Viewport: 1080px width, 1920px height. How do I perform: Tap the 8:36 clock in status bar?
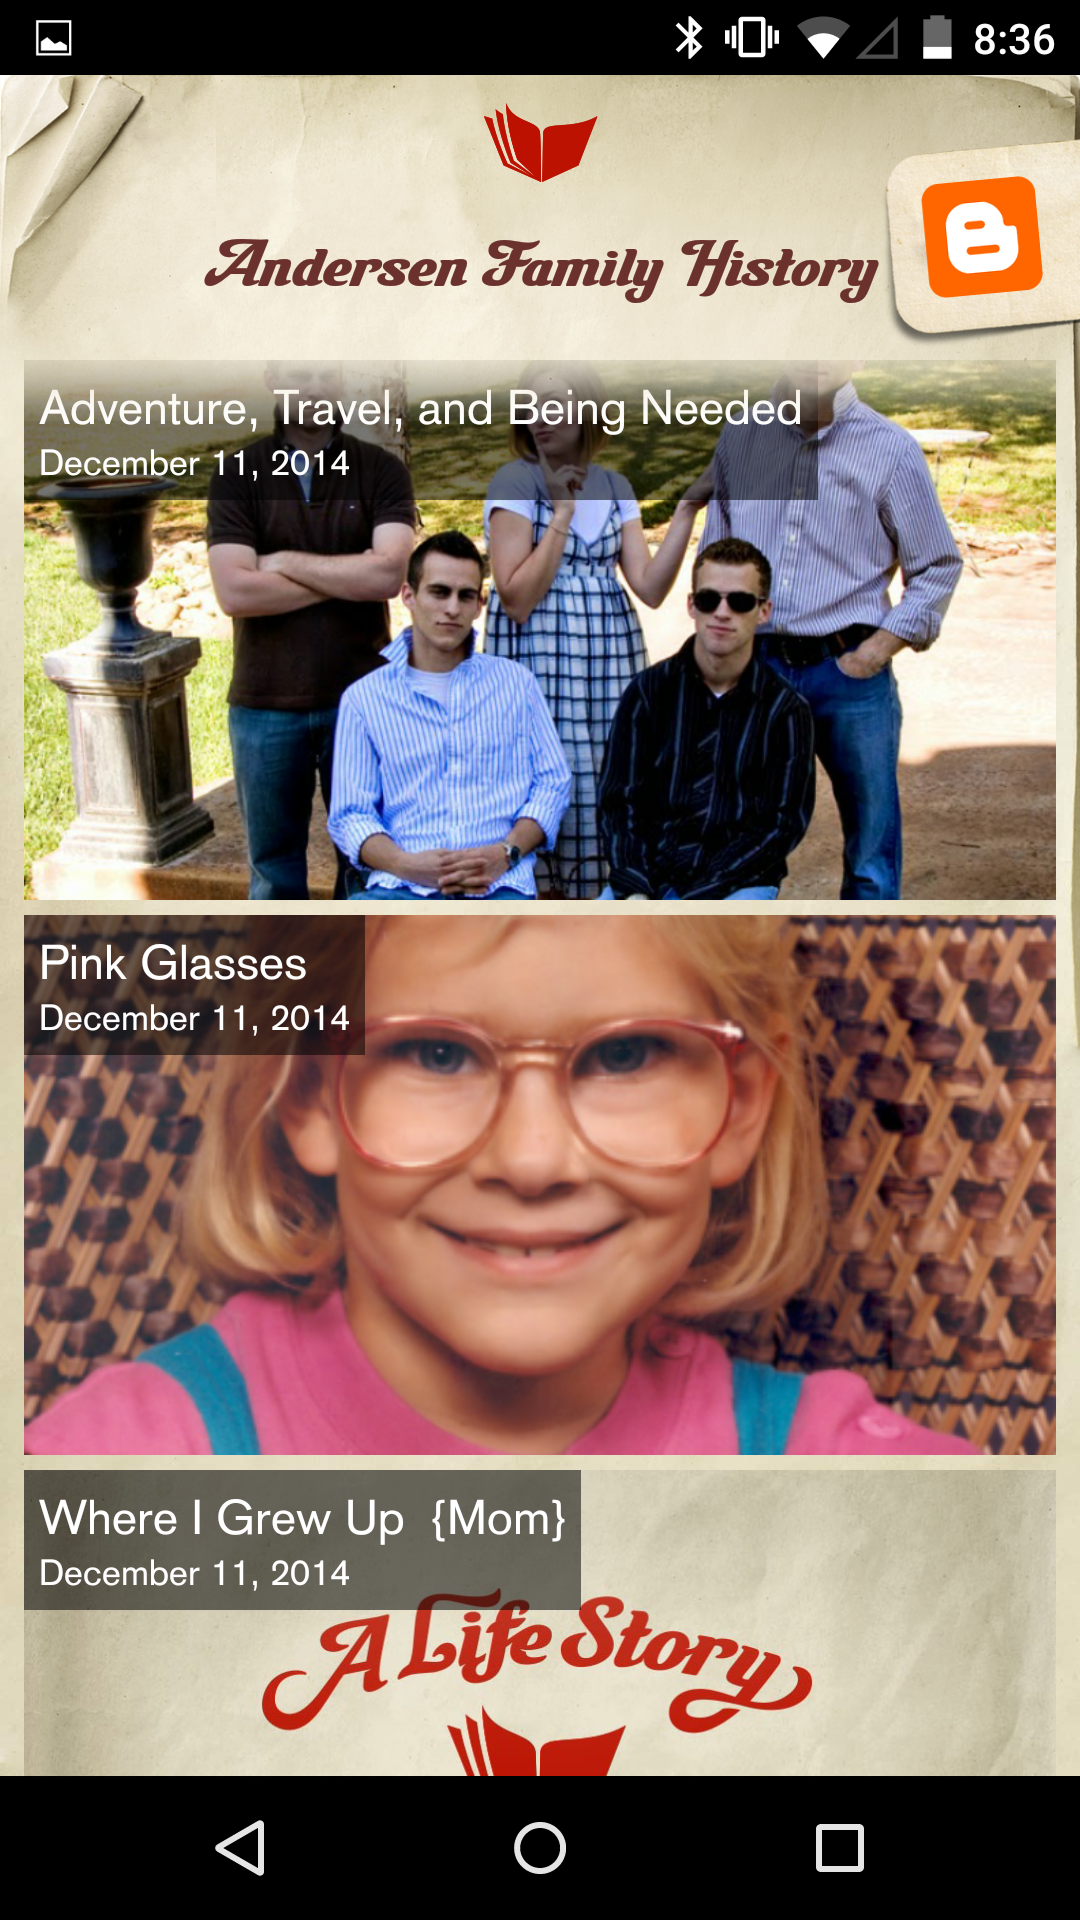1014,39
